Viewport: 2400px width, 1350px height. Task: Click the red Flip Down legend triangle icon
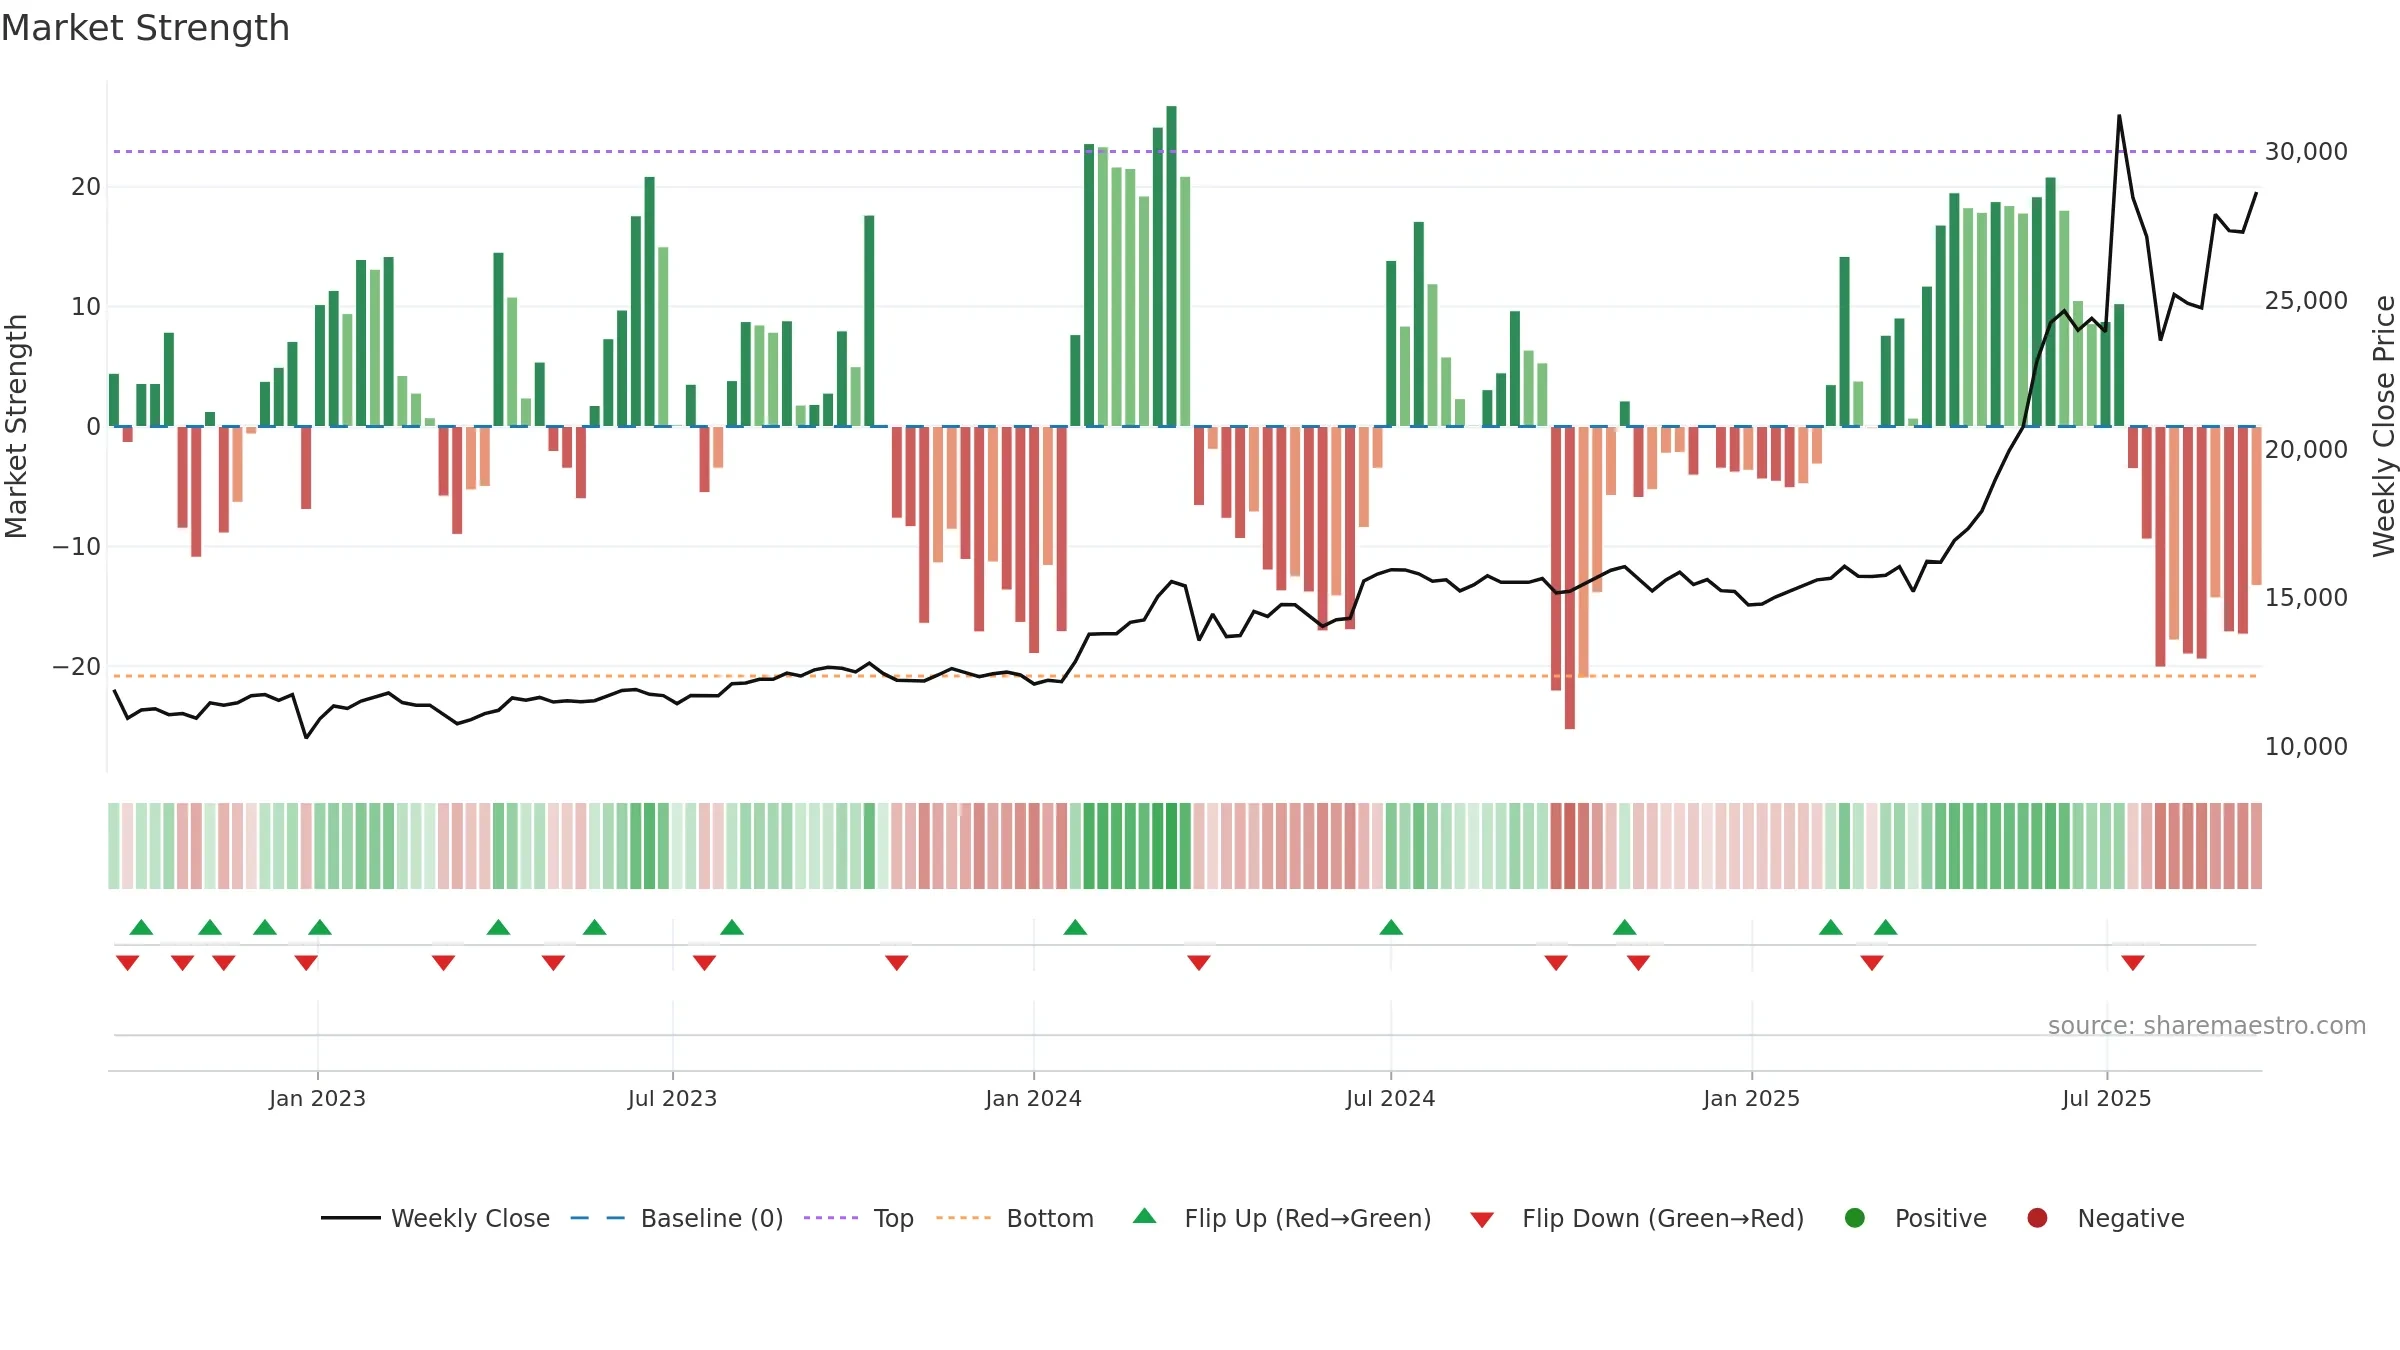[1482, 1220]
